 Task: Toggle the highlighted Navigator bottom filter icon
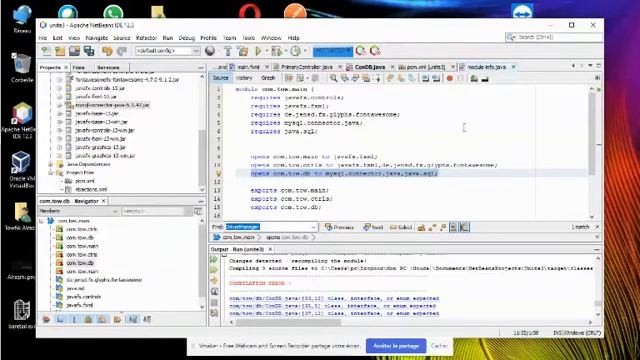tap(133, 319)
